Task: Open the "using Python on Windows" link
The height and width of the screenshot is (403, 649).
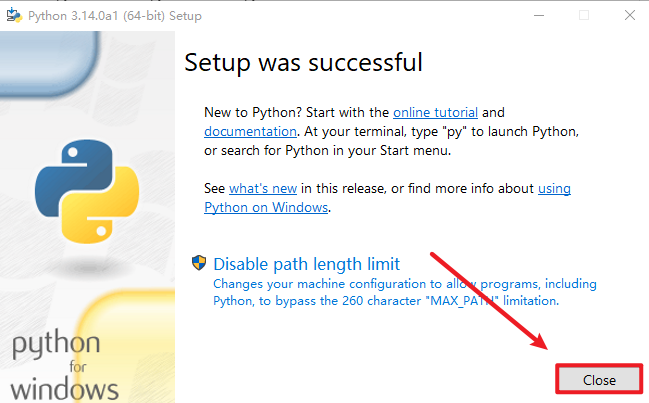Action: click(x=266, y=207)
